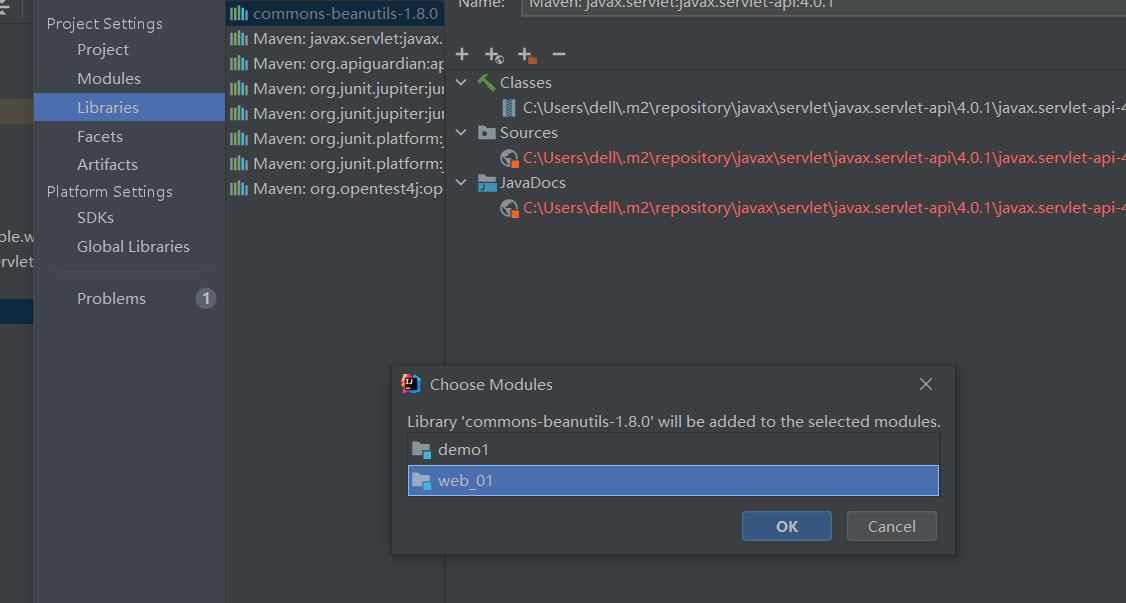The height and width of the screenshot is (603, 1126).
Task: Select Maven javax.servlet library in list
Action: tap(335, 39)
